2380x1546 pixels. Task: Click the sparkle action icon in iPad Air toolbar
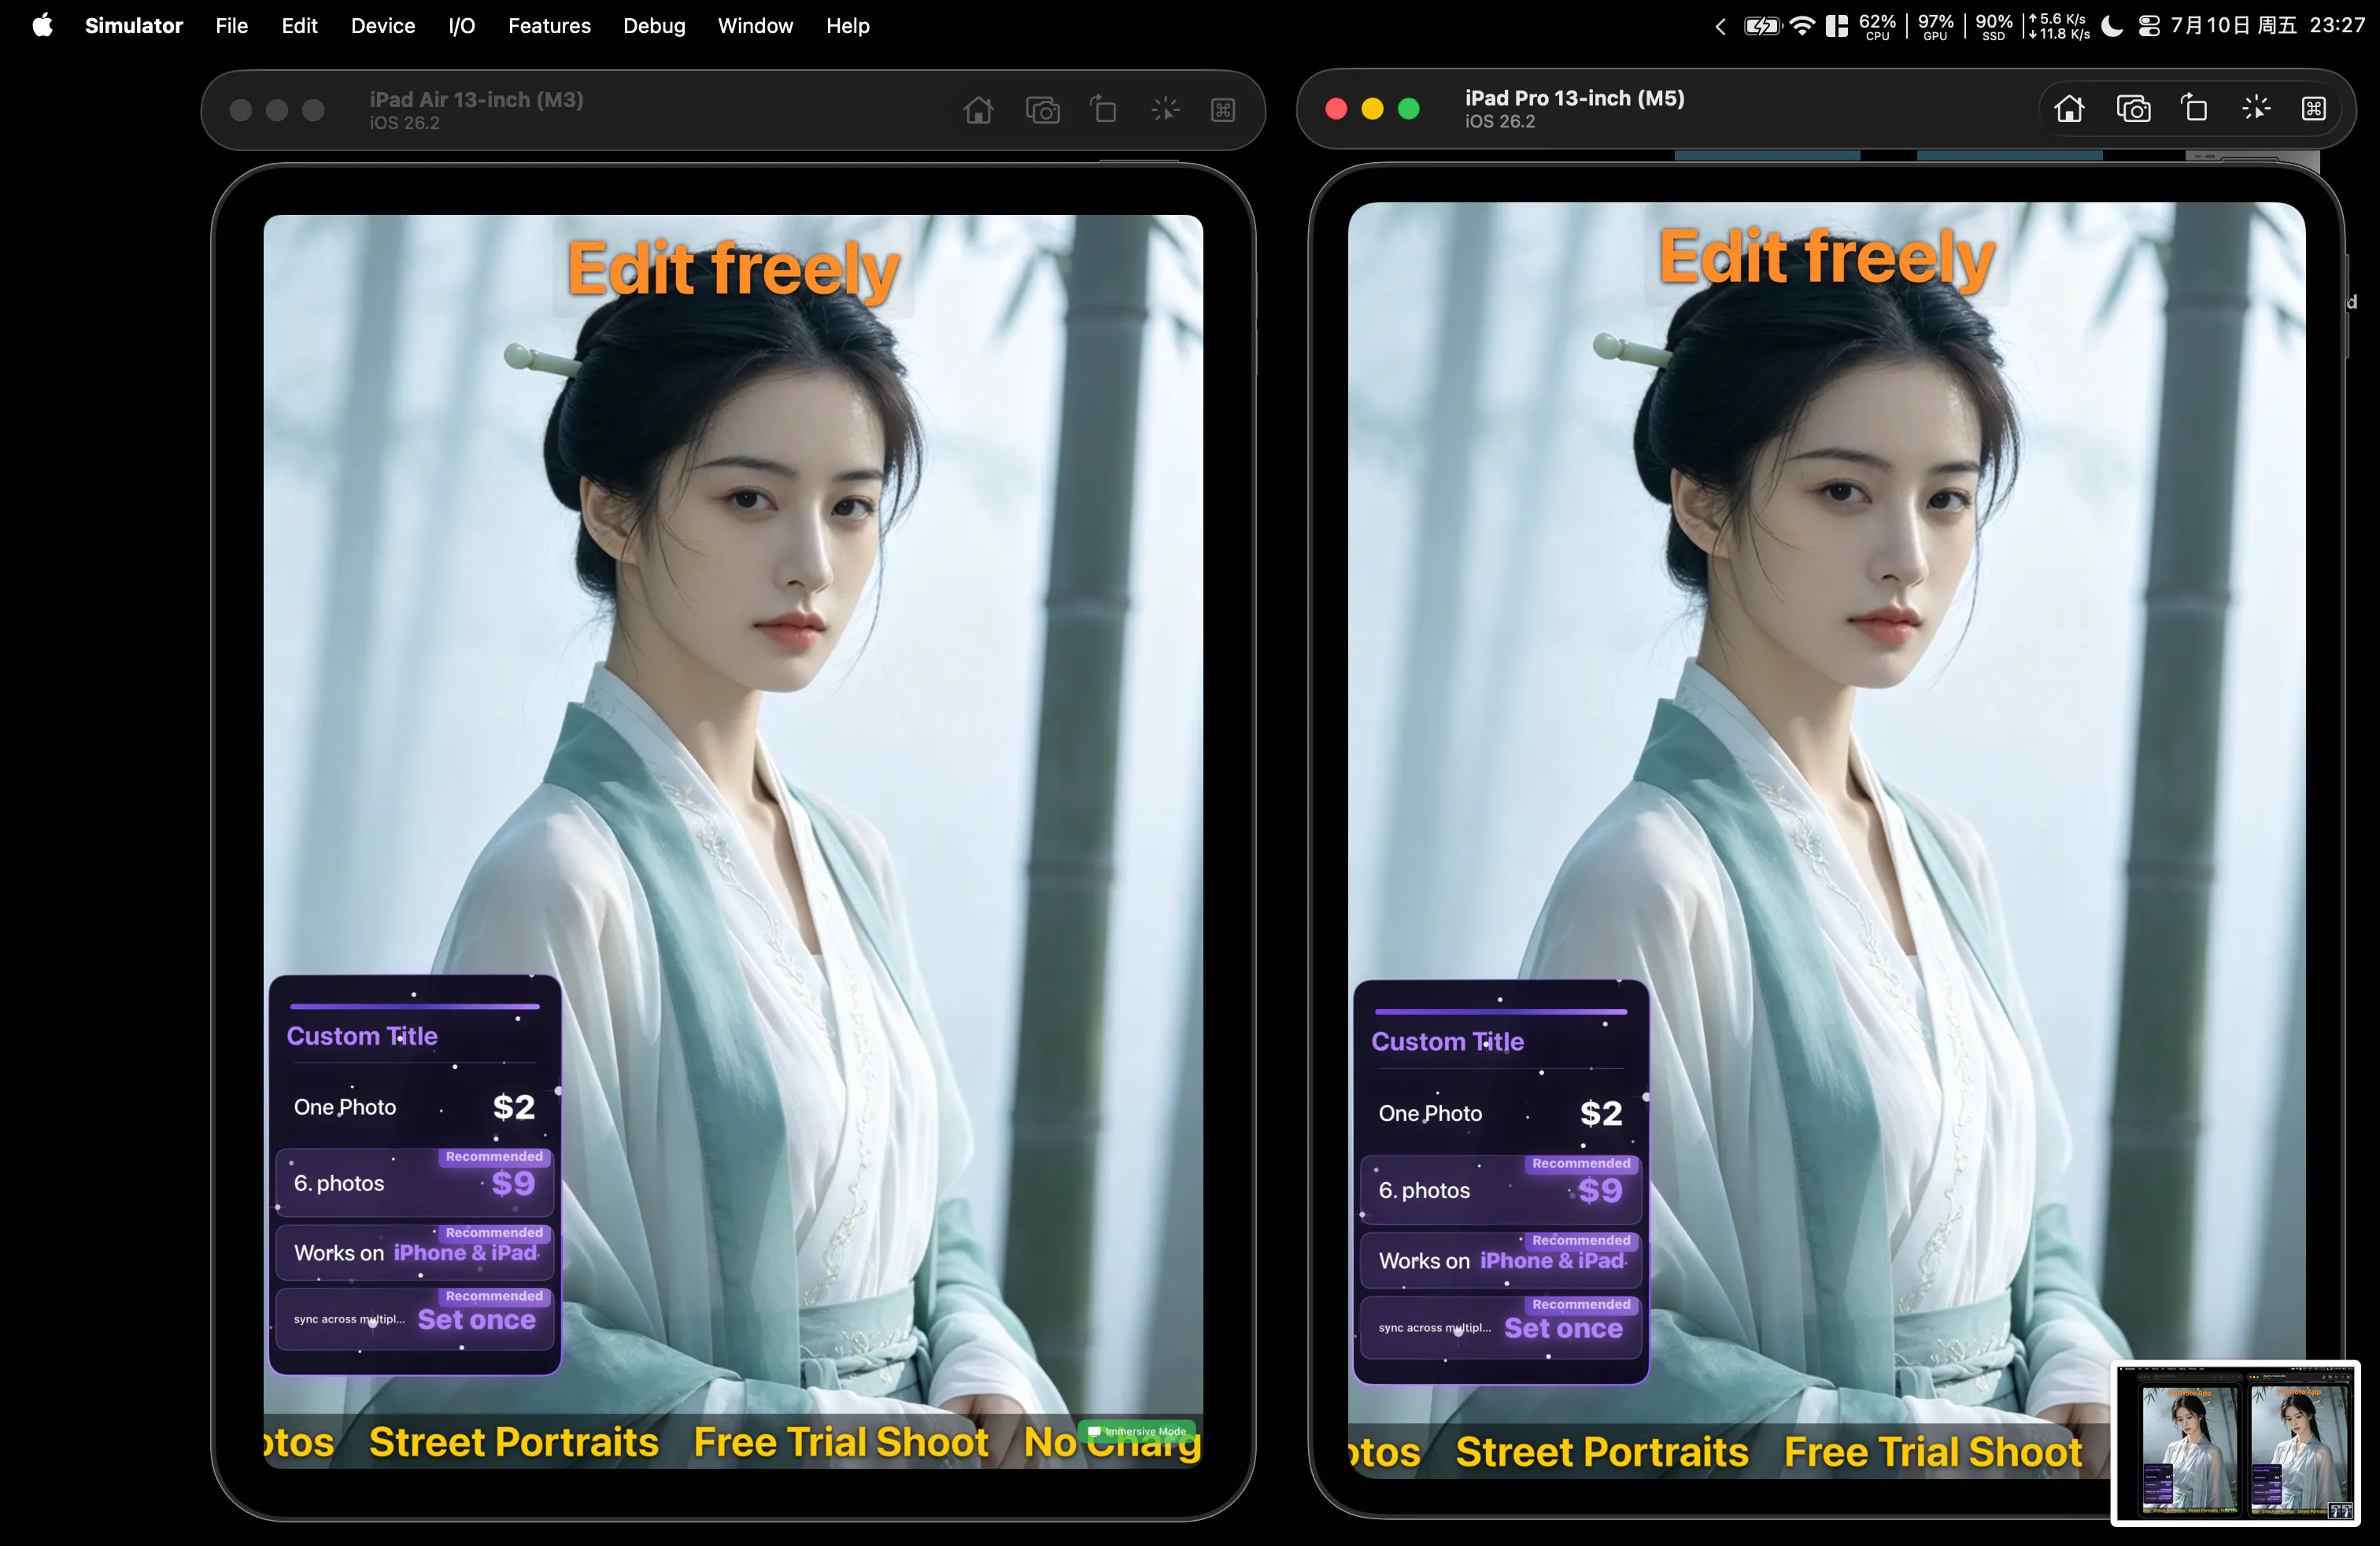point(1165,110)
